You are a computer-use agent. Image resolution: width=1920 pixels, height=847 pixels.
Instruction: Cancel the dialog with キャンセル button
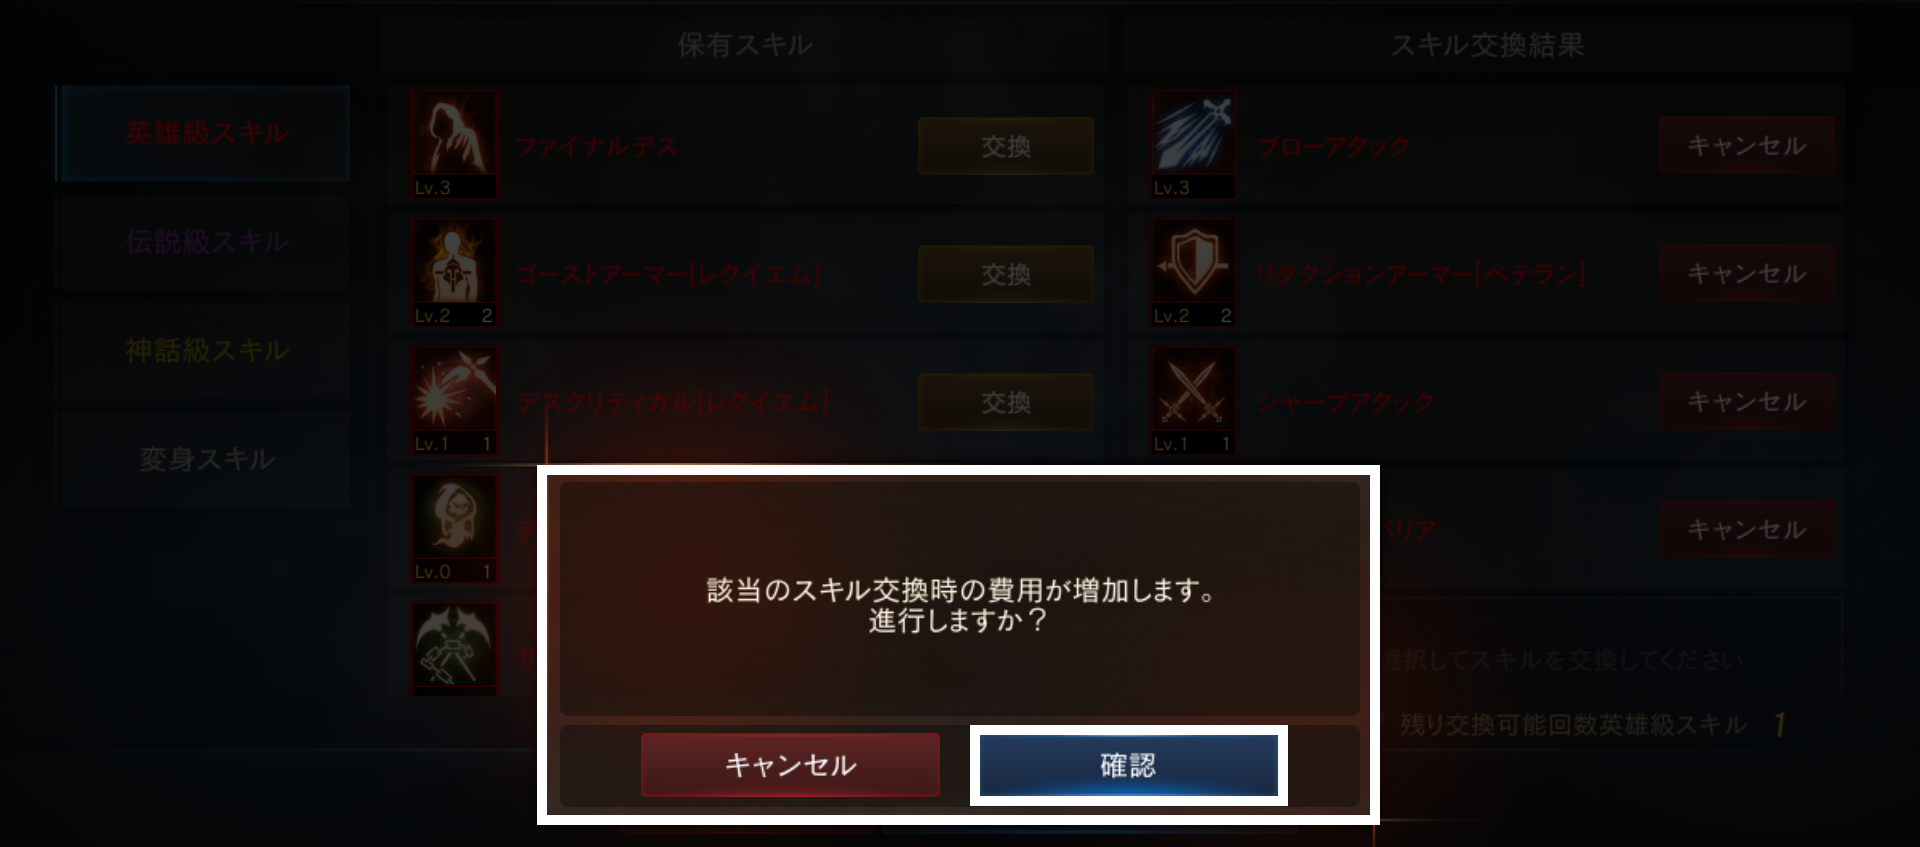(x=790, y=765)
